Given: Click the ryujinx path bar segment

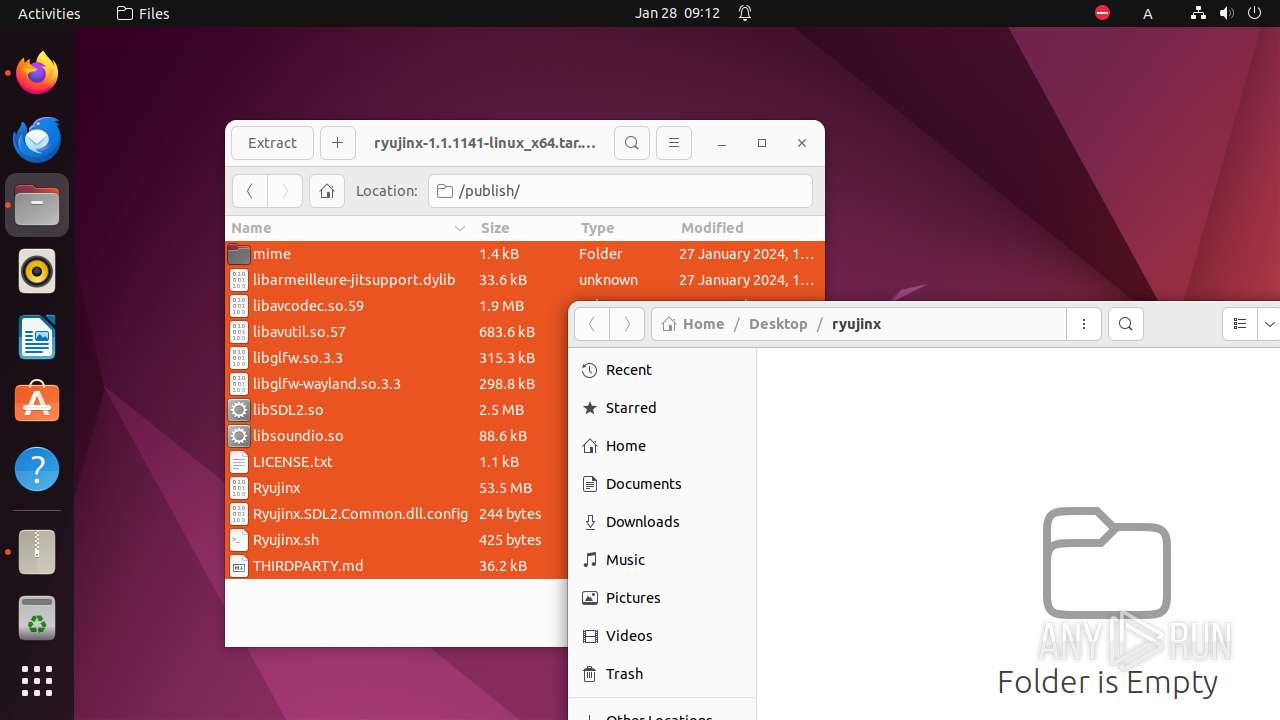Looking at the screenshot, I should click(856, 324).
